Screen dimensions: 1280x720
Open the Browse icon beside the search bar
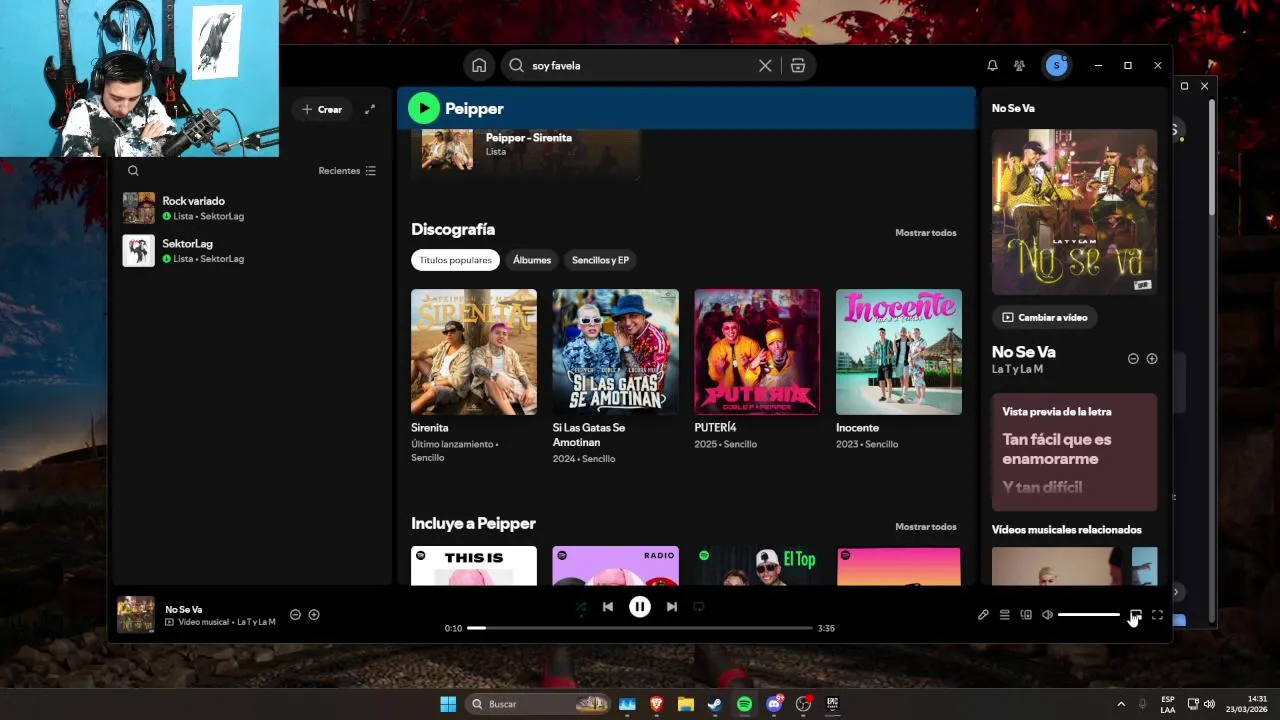798,65
